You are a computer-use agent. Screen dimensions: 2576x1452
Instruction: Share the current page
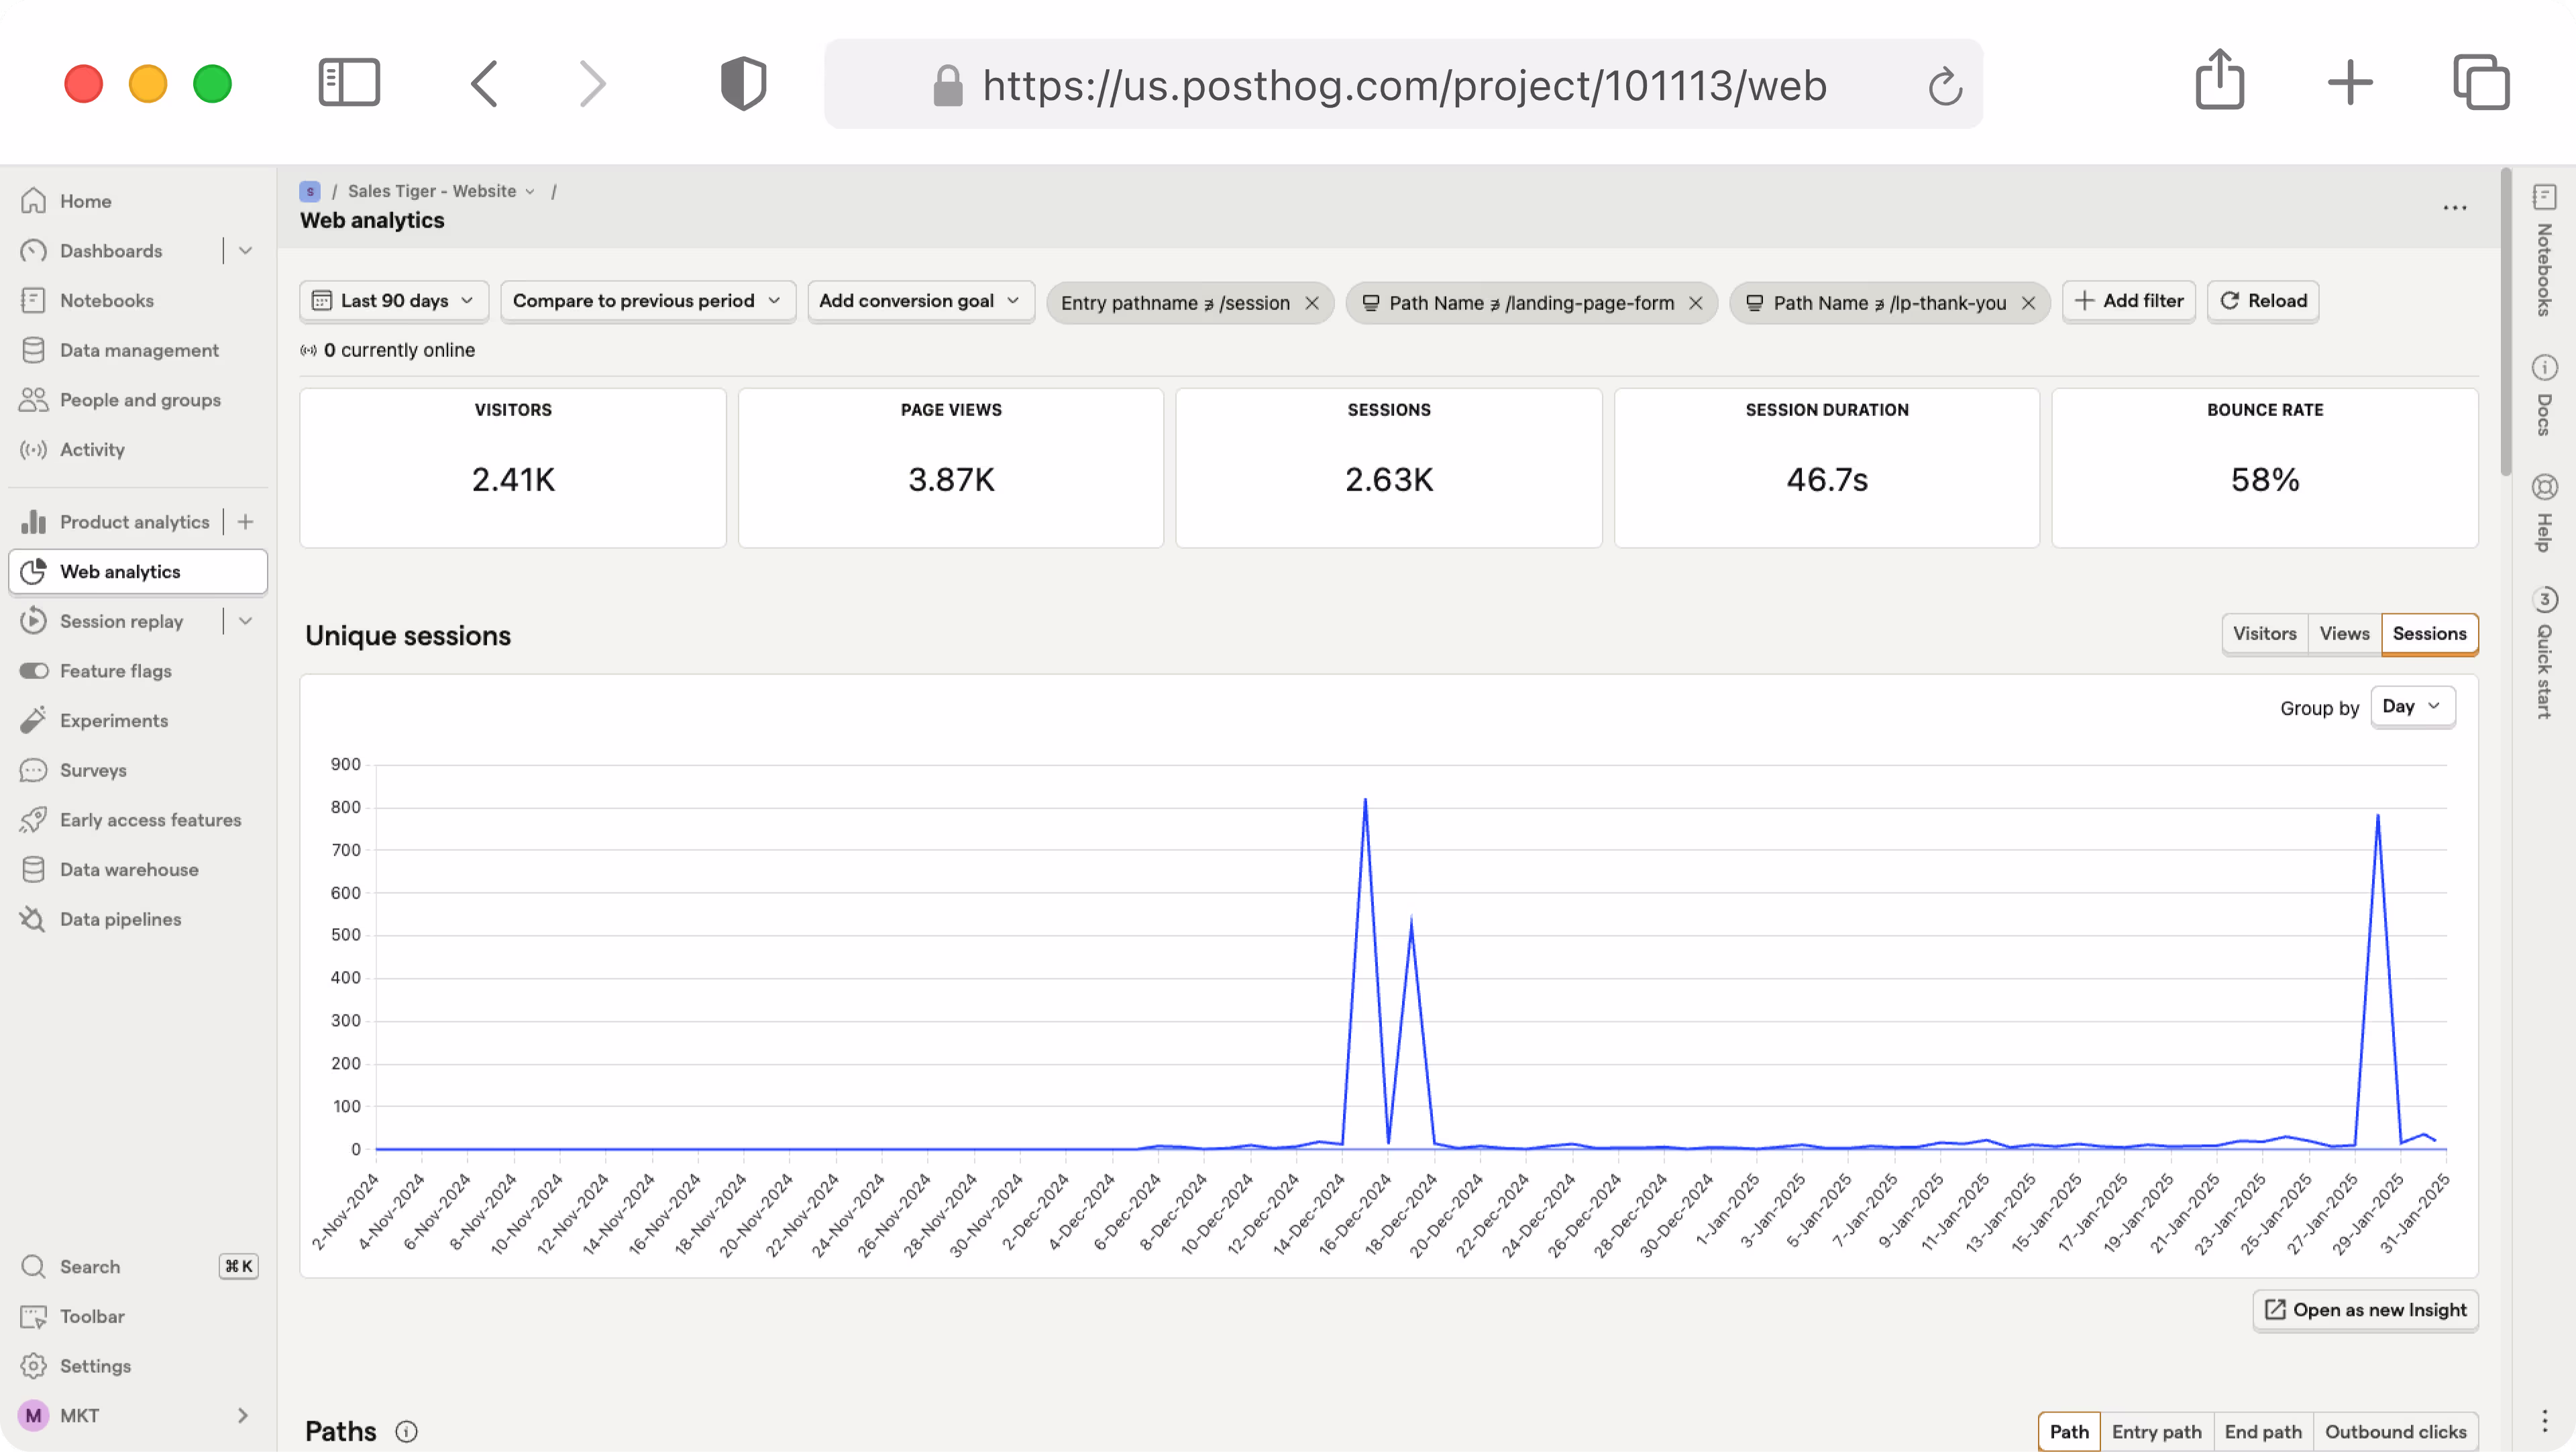[x=2219, y=80]
